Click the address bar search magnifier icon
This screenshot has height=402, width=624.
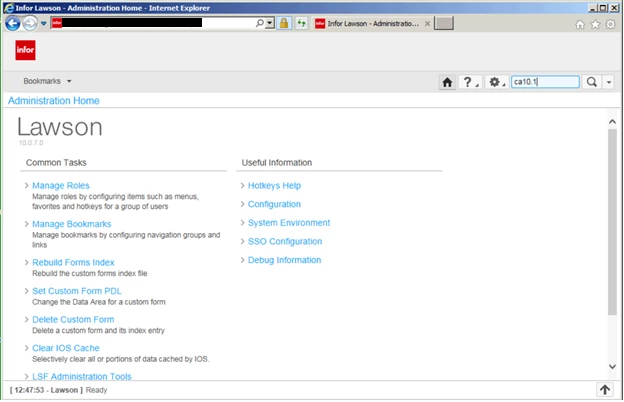coord(259,23)
